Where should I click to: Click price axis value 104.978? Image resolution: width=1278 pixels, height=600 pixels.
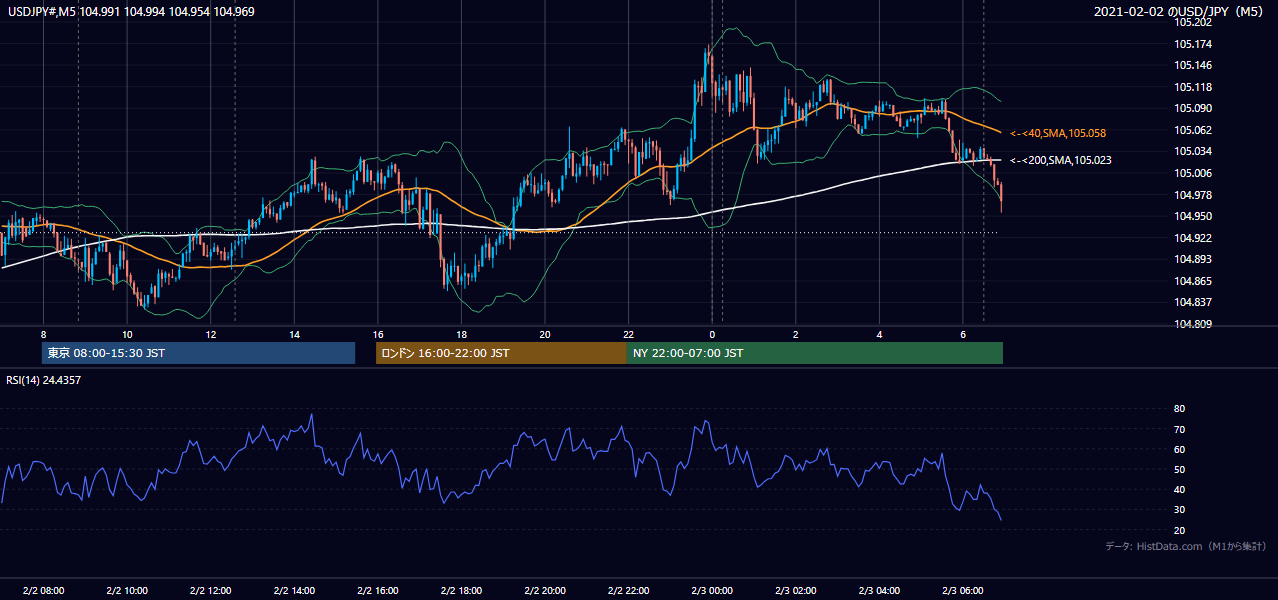(1194, 195)
